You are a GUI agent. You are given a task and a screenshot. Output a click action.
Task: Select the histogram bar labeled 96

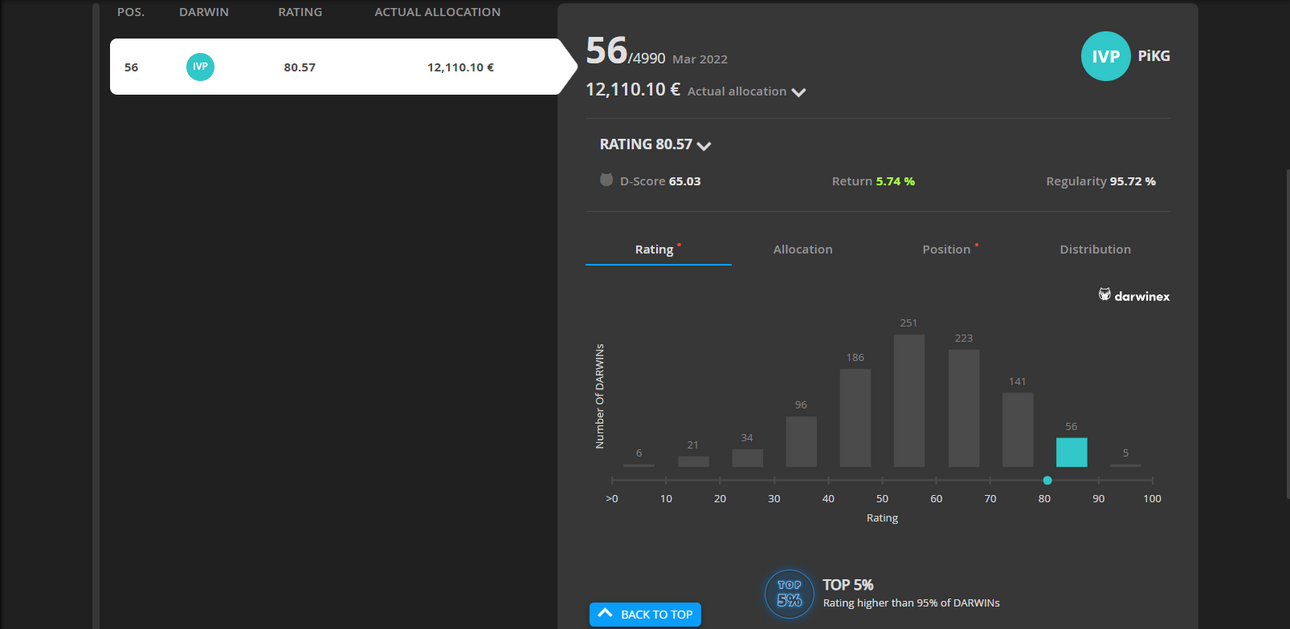point(801,442)
